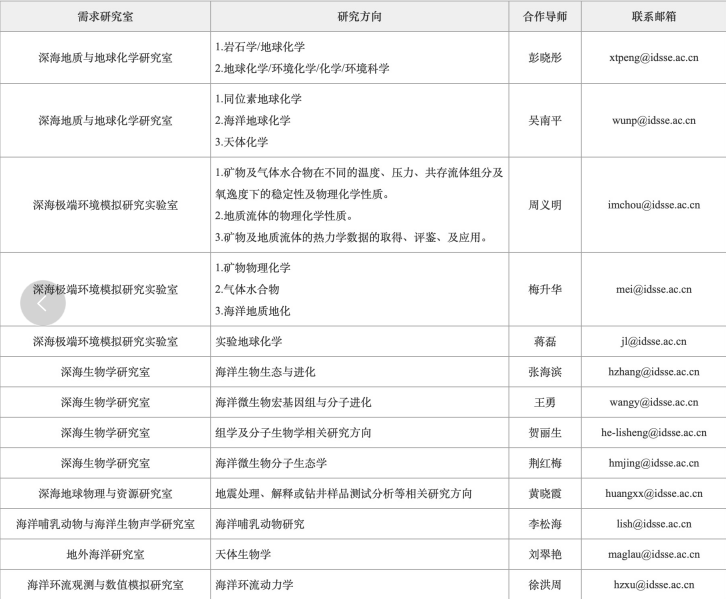This screenshot has height=599, width=726.
Task: Click email he-lisheng@idsse.ac.cn
Action: pos(654,433)
